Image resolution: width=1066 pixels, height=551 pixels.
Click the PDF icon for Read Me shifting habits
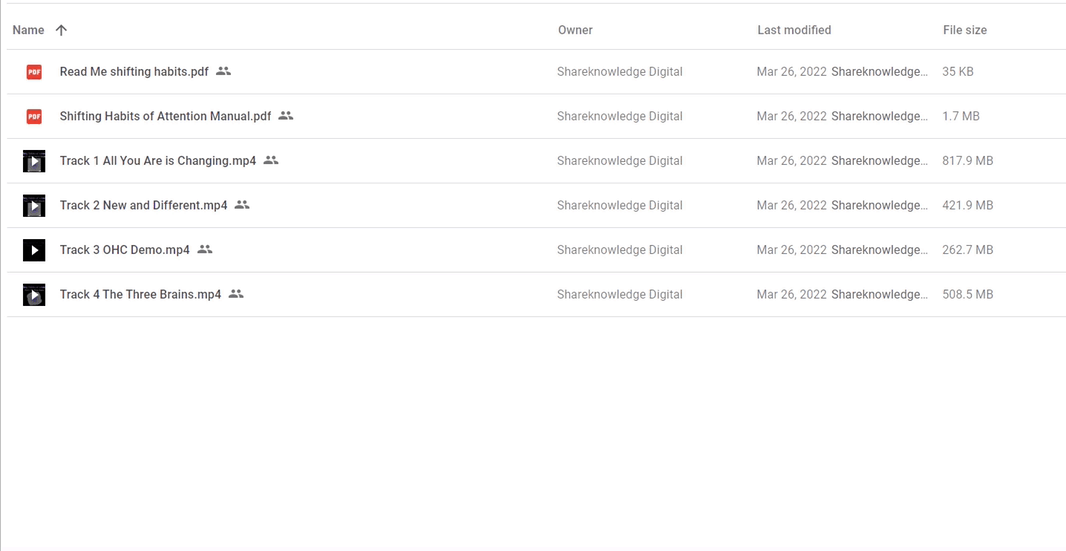coord(34,71)
